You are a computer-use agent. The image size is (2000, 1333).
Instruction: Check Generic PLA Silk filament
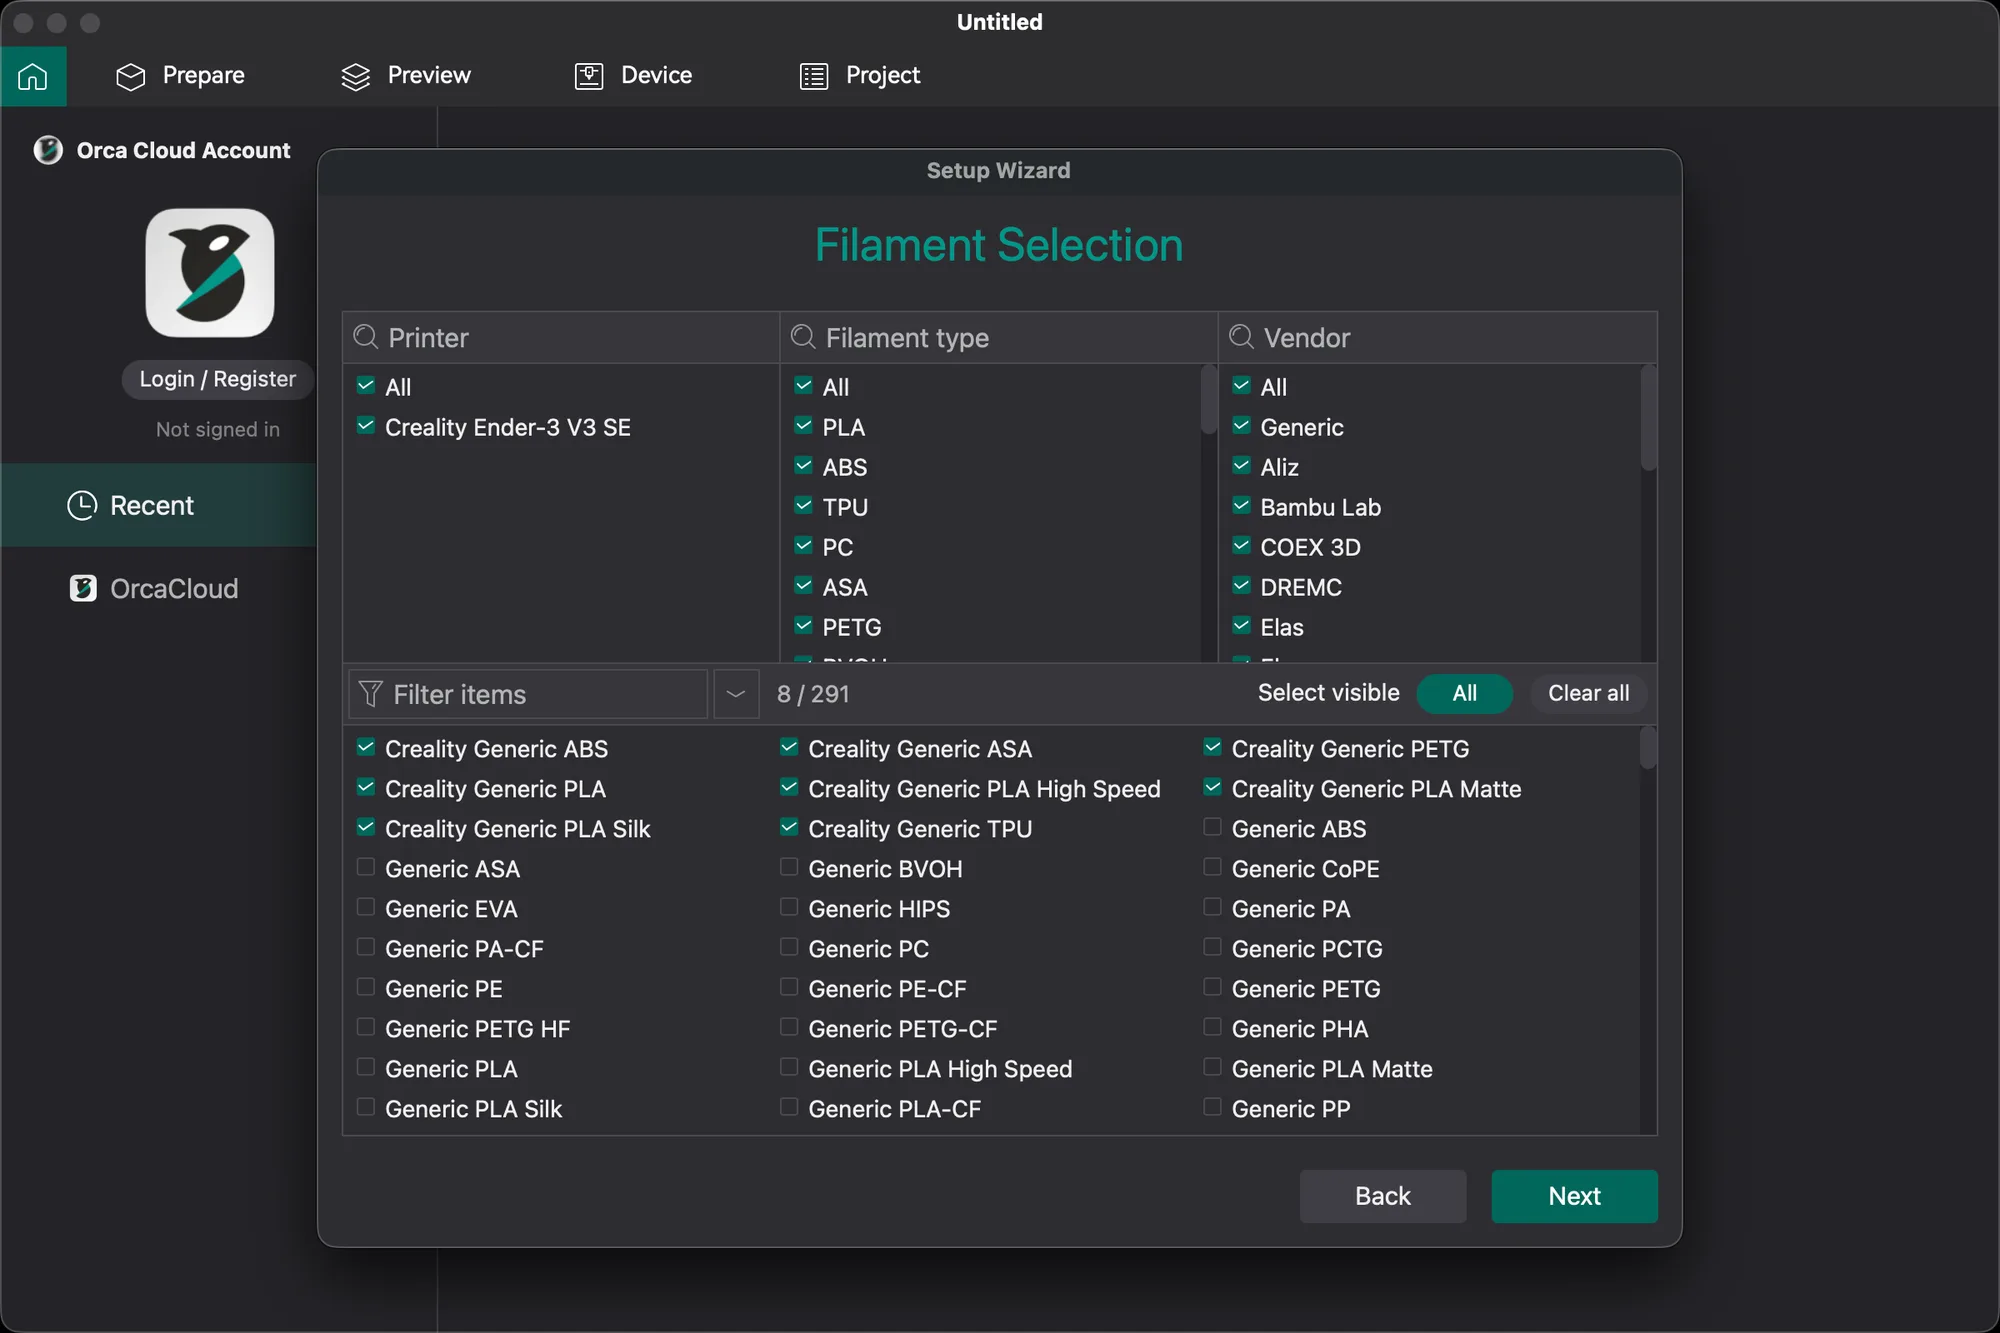[366, 1108]
